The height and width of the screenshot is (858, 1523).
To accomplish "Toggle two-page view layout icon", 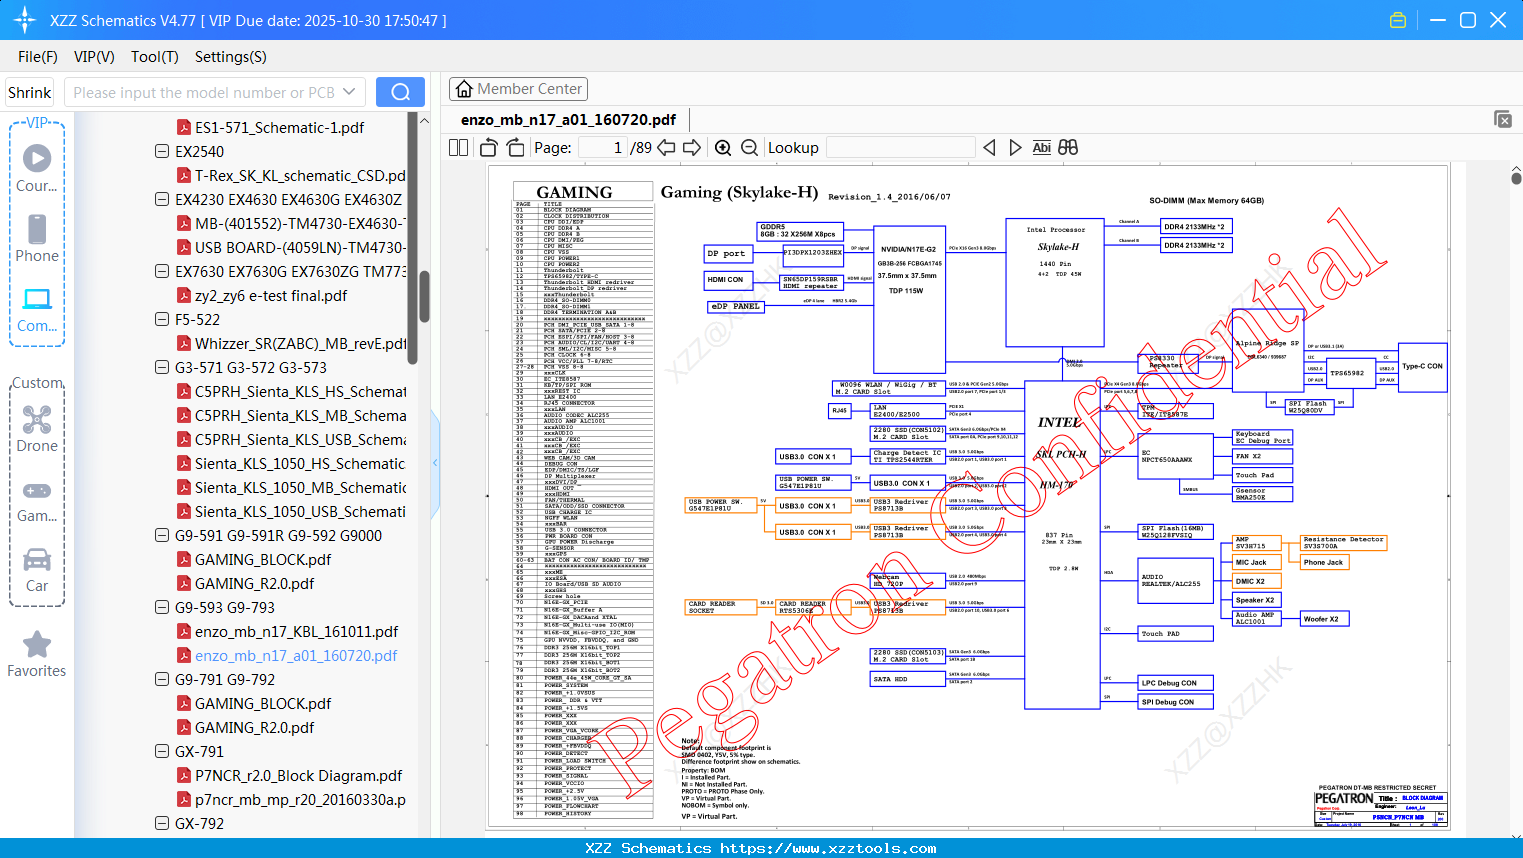I will click(459, 148).
